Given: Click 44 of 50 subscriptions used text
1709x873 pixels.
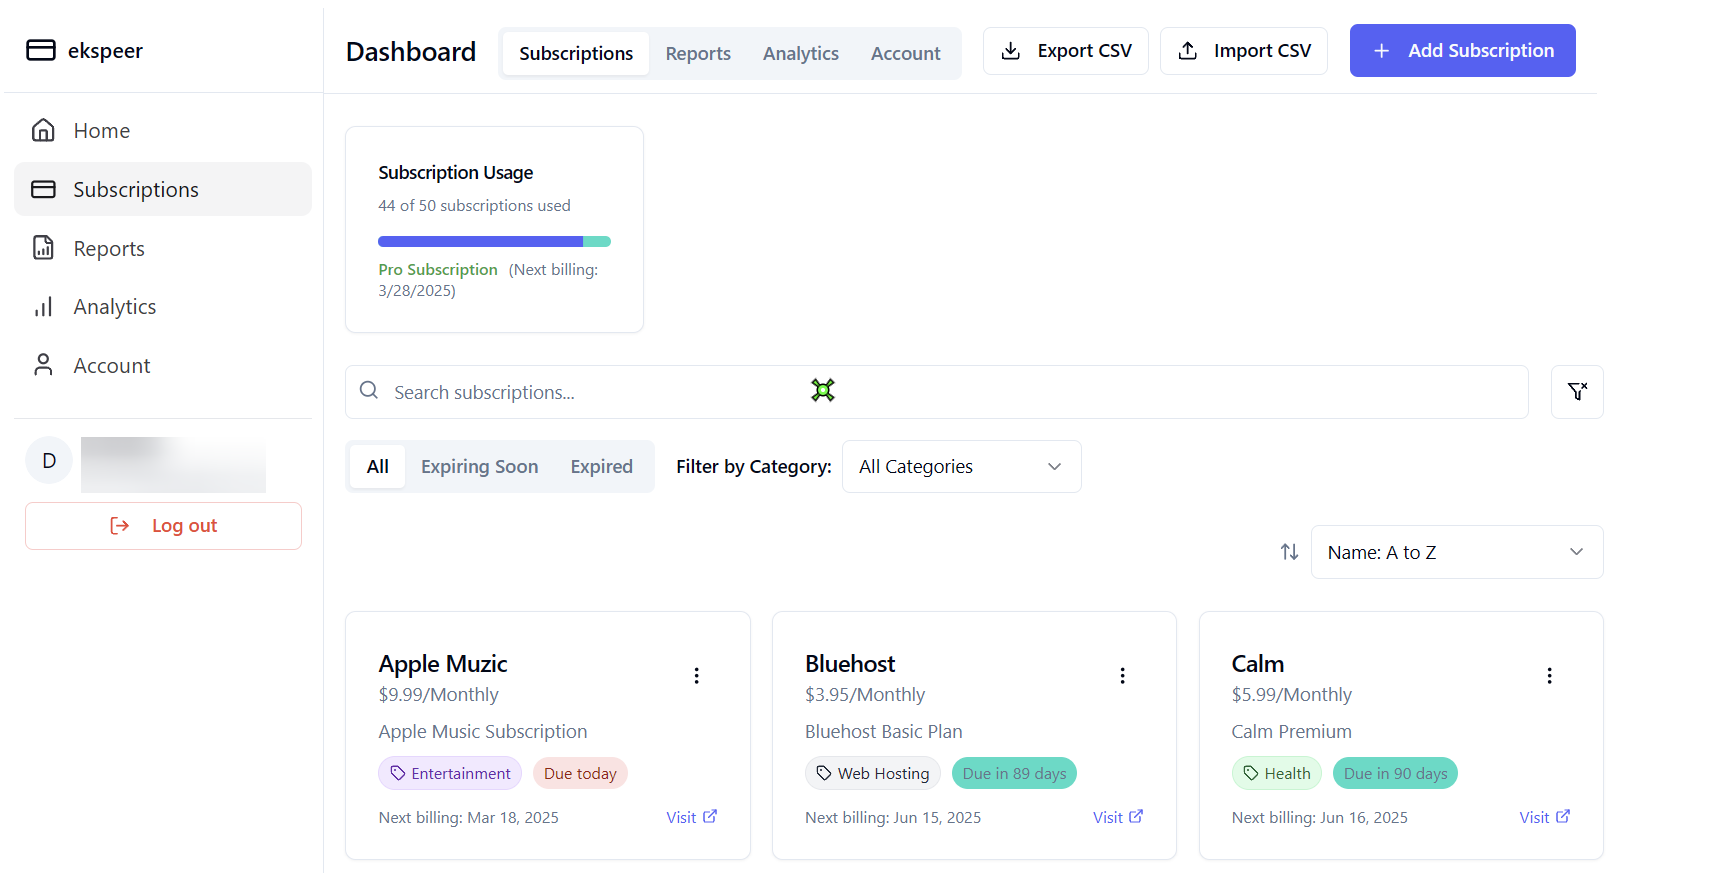Looking at the screenshot, I should click(x=474, y=206).
